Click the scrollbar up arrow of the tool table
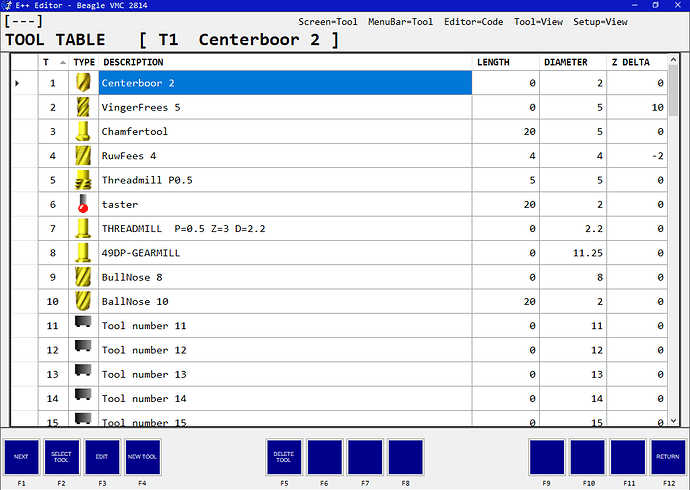Viewport: 690px width, 490px height. click(673, 59)
